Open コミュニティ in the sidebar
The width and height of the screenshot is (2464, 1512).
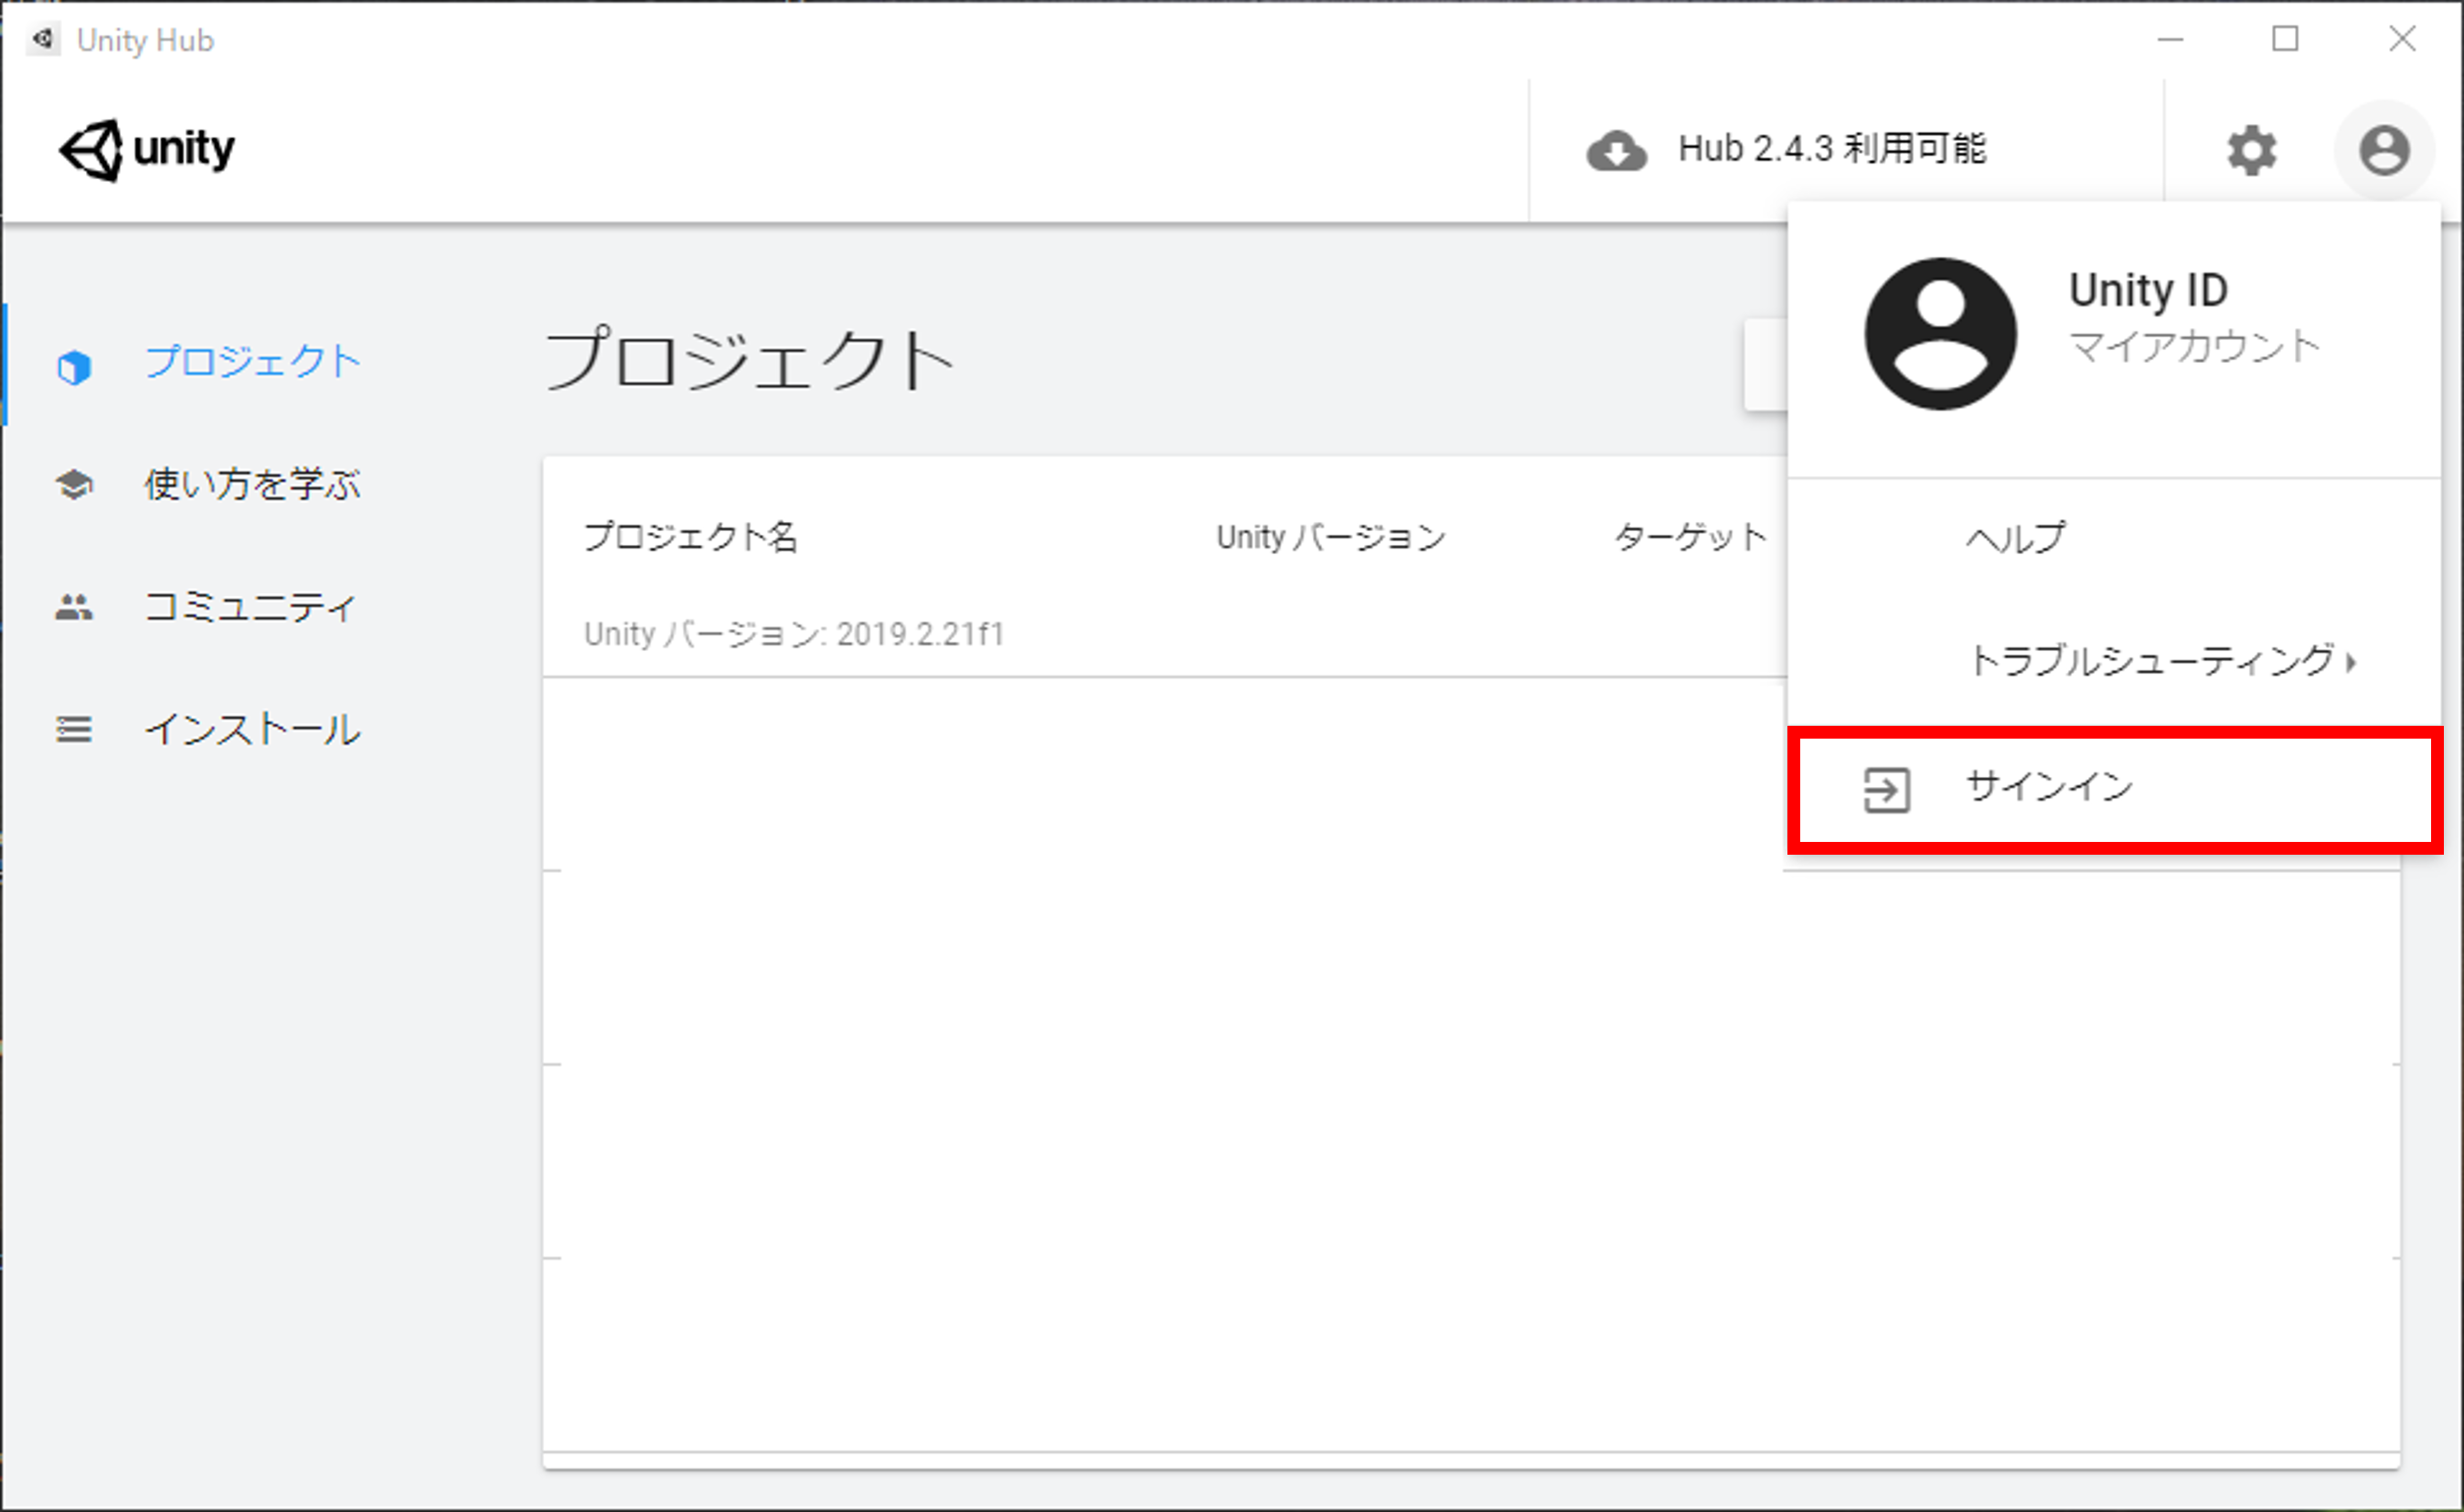pos(250,607)
